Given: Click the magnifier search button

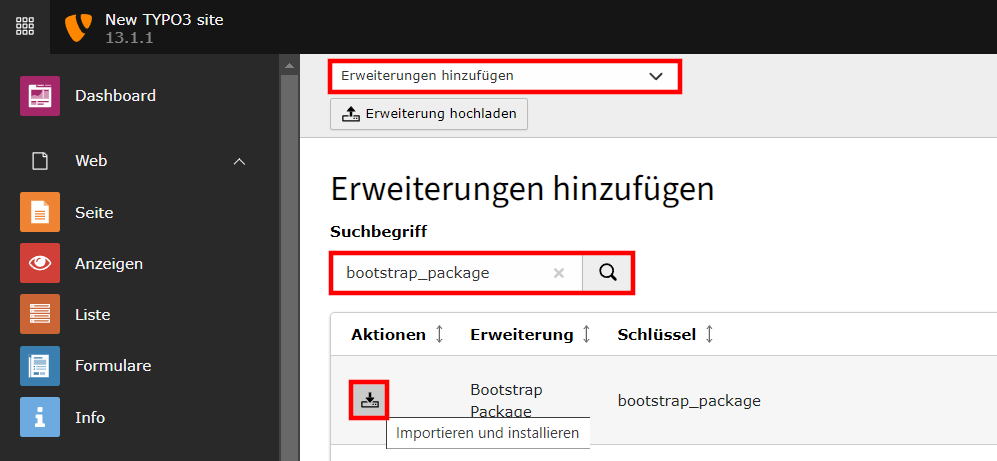Looking at the screenshot, I should tap(607, 273).
